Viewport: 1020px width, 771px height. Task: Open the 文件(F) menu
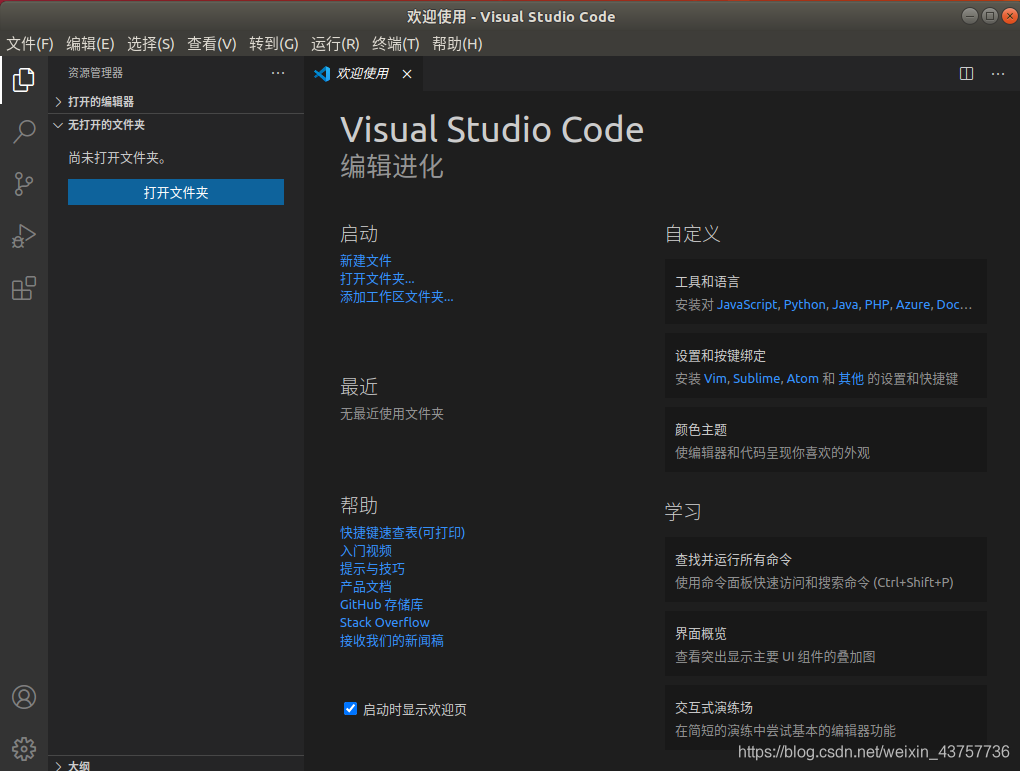pyautogui.click(x=30, y=44)
